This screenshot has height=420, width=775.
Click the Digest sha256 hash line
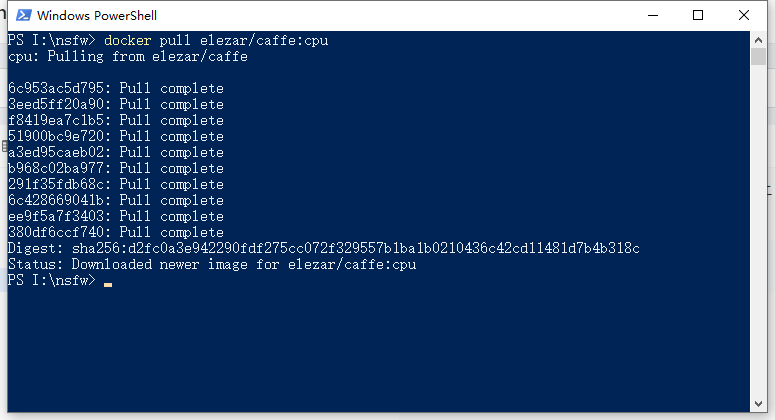[x=324, y=248]
